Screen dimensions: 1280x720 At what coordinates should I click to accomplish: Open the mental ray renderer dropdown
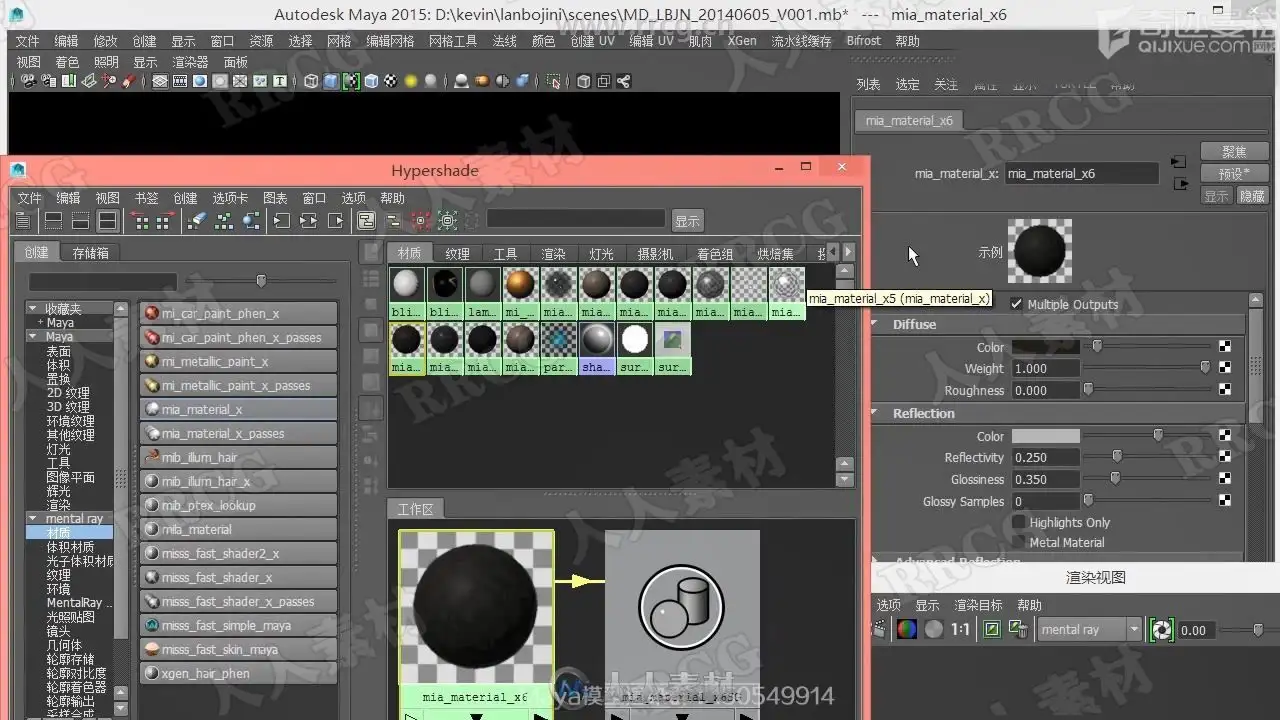[x=1090, y=630]
